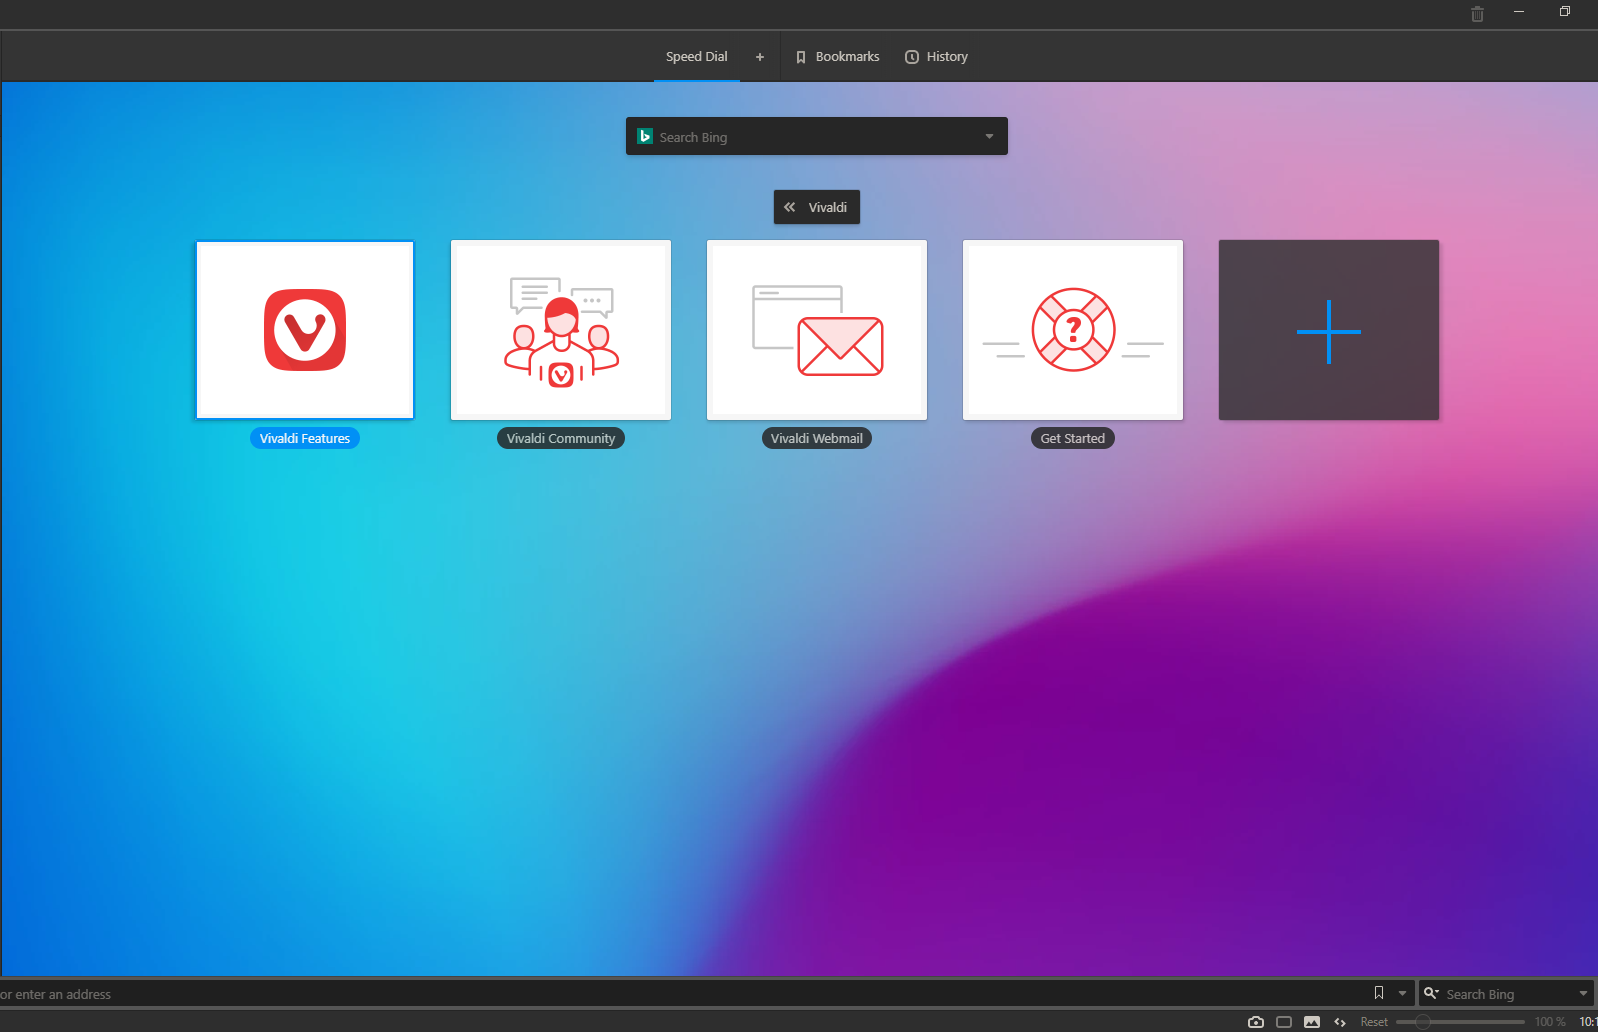The image size is (1598, 1032).
Task: Expand start page search engine dropdown
Action: 989,137
